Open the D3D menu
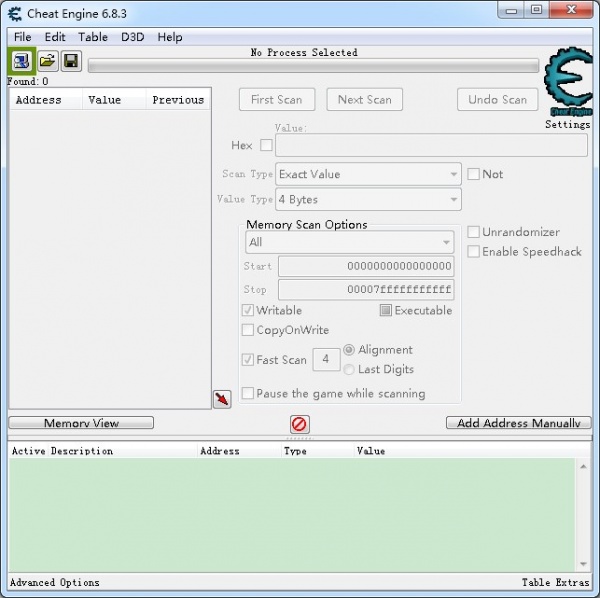The image size is (600, 598). pos(132,37)
